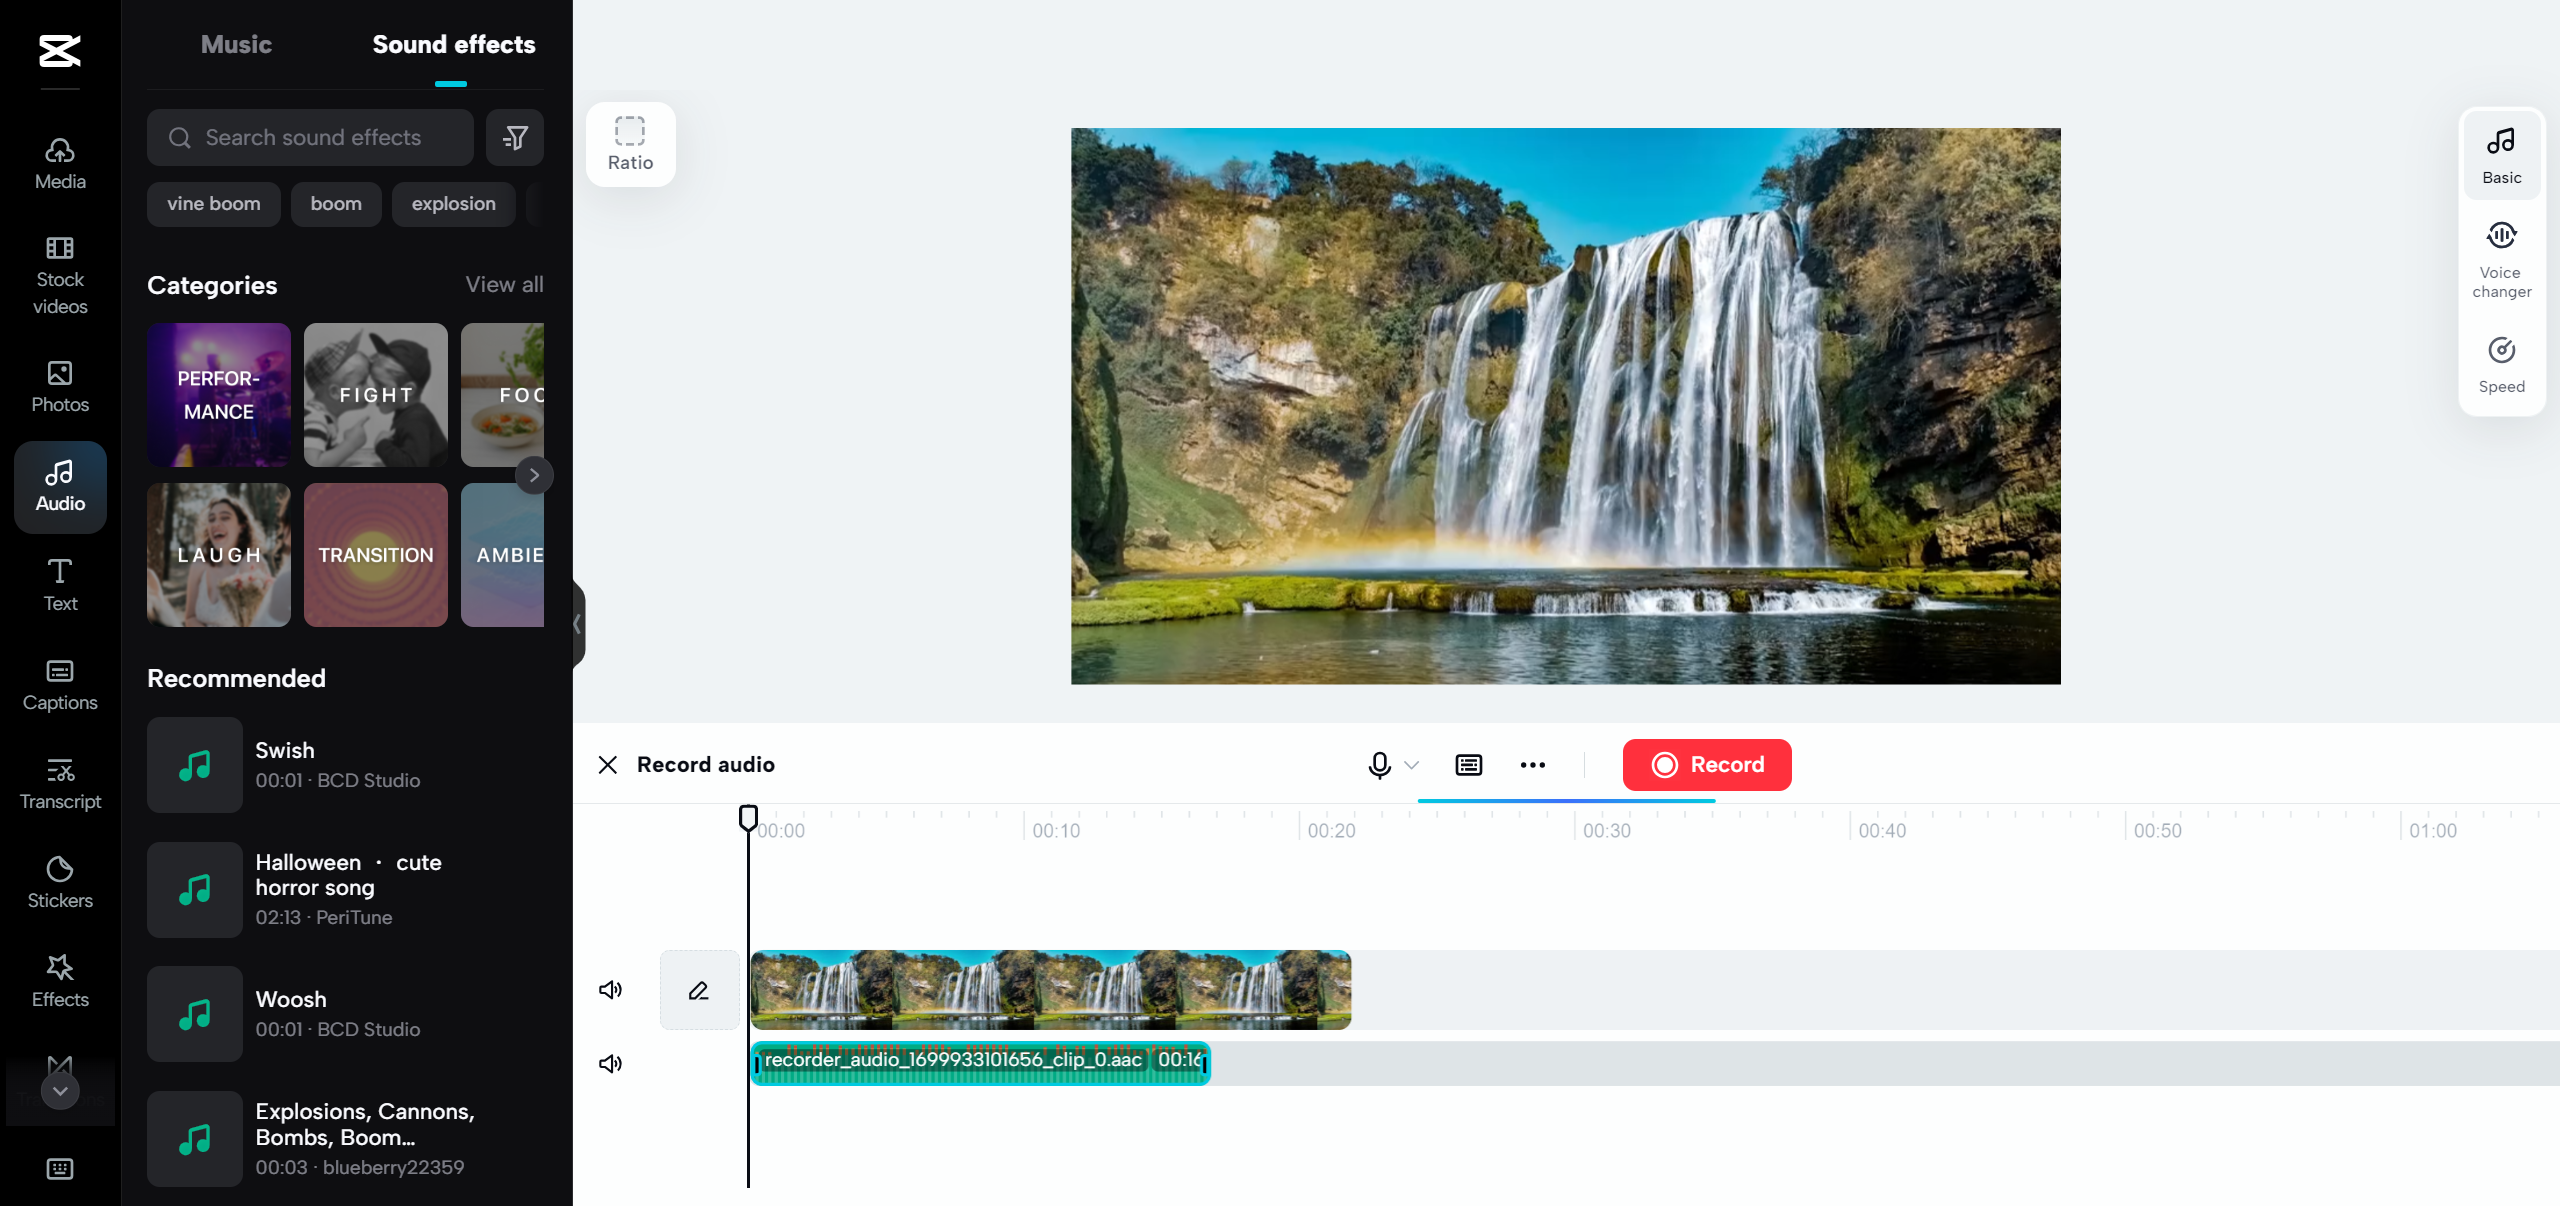Click View all categories link
The image size is (2560, 1206).
point(504,285)
